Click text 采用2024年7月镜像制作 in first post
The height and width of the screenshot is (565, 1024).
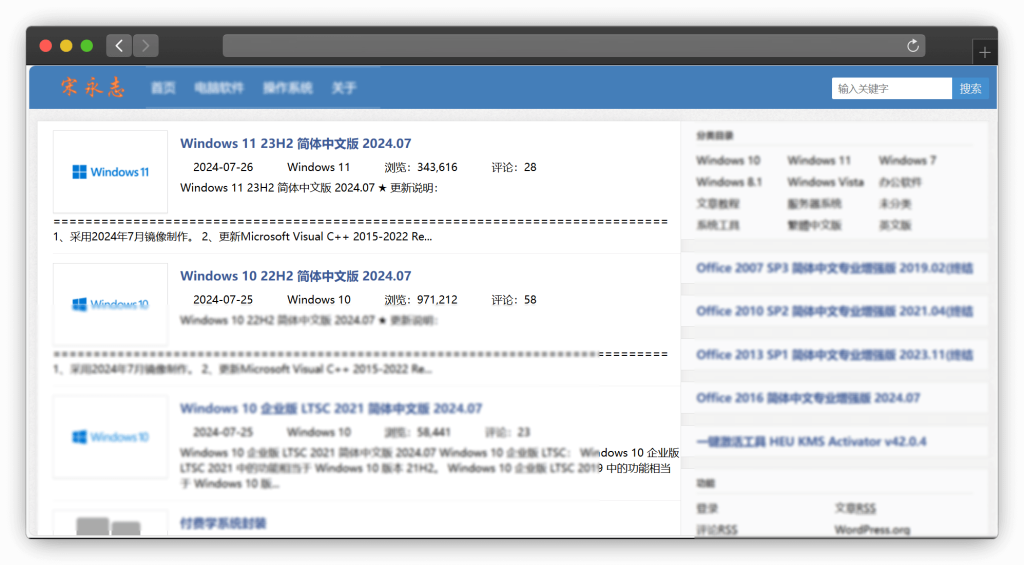point(129,236)
